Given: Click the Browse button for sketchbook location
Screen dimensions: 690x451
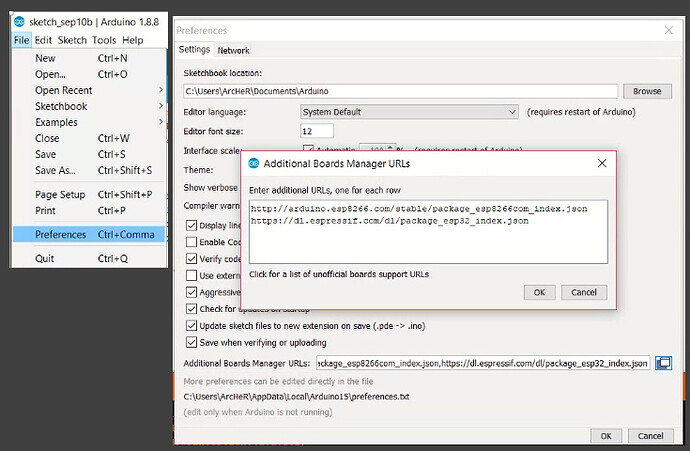Looking at the screenshot, I should click(x=647, y=91).
